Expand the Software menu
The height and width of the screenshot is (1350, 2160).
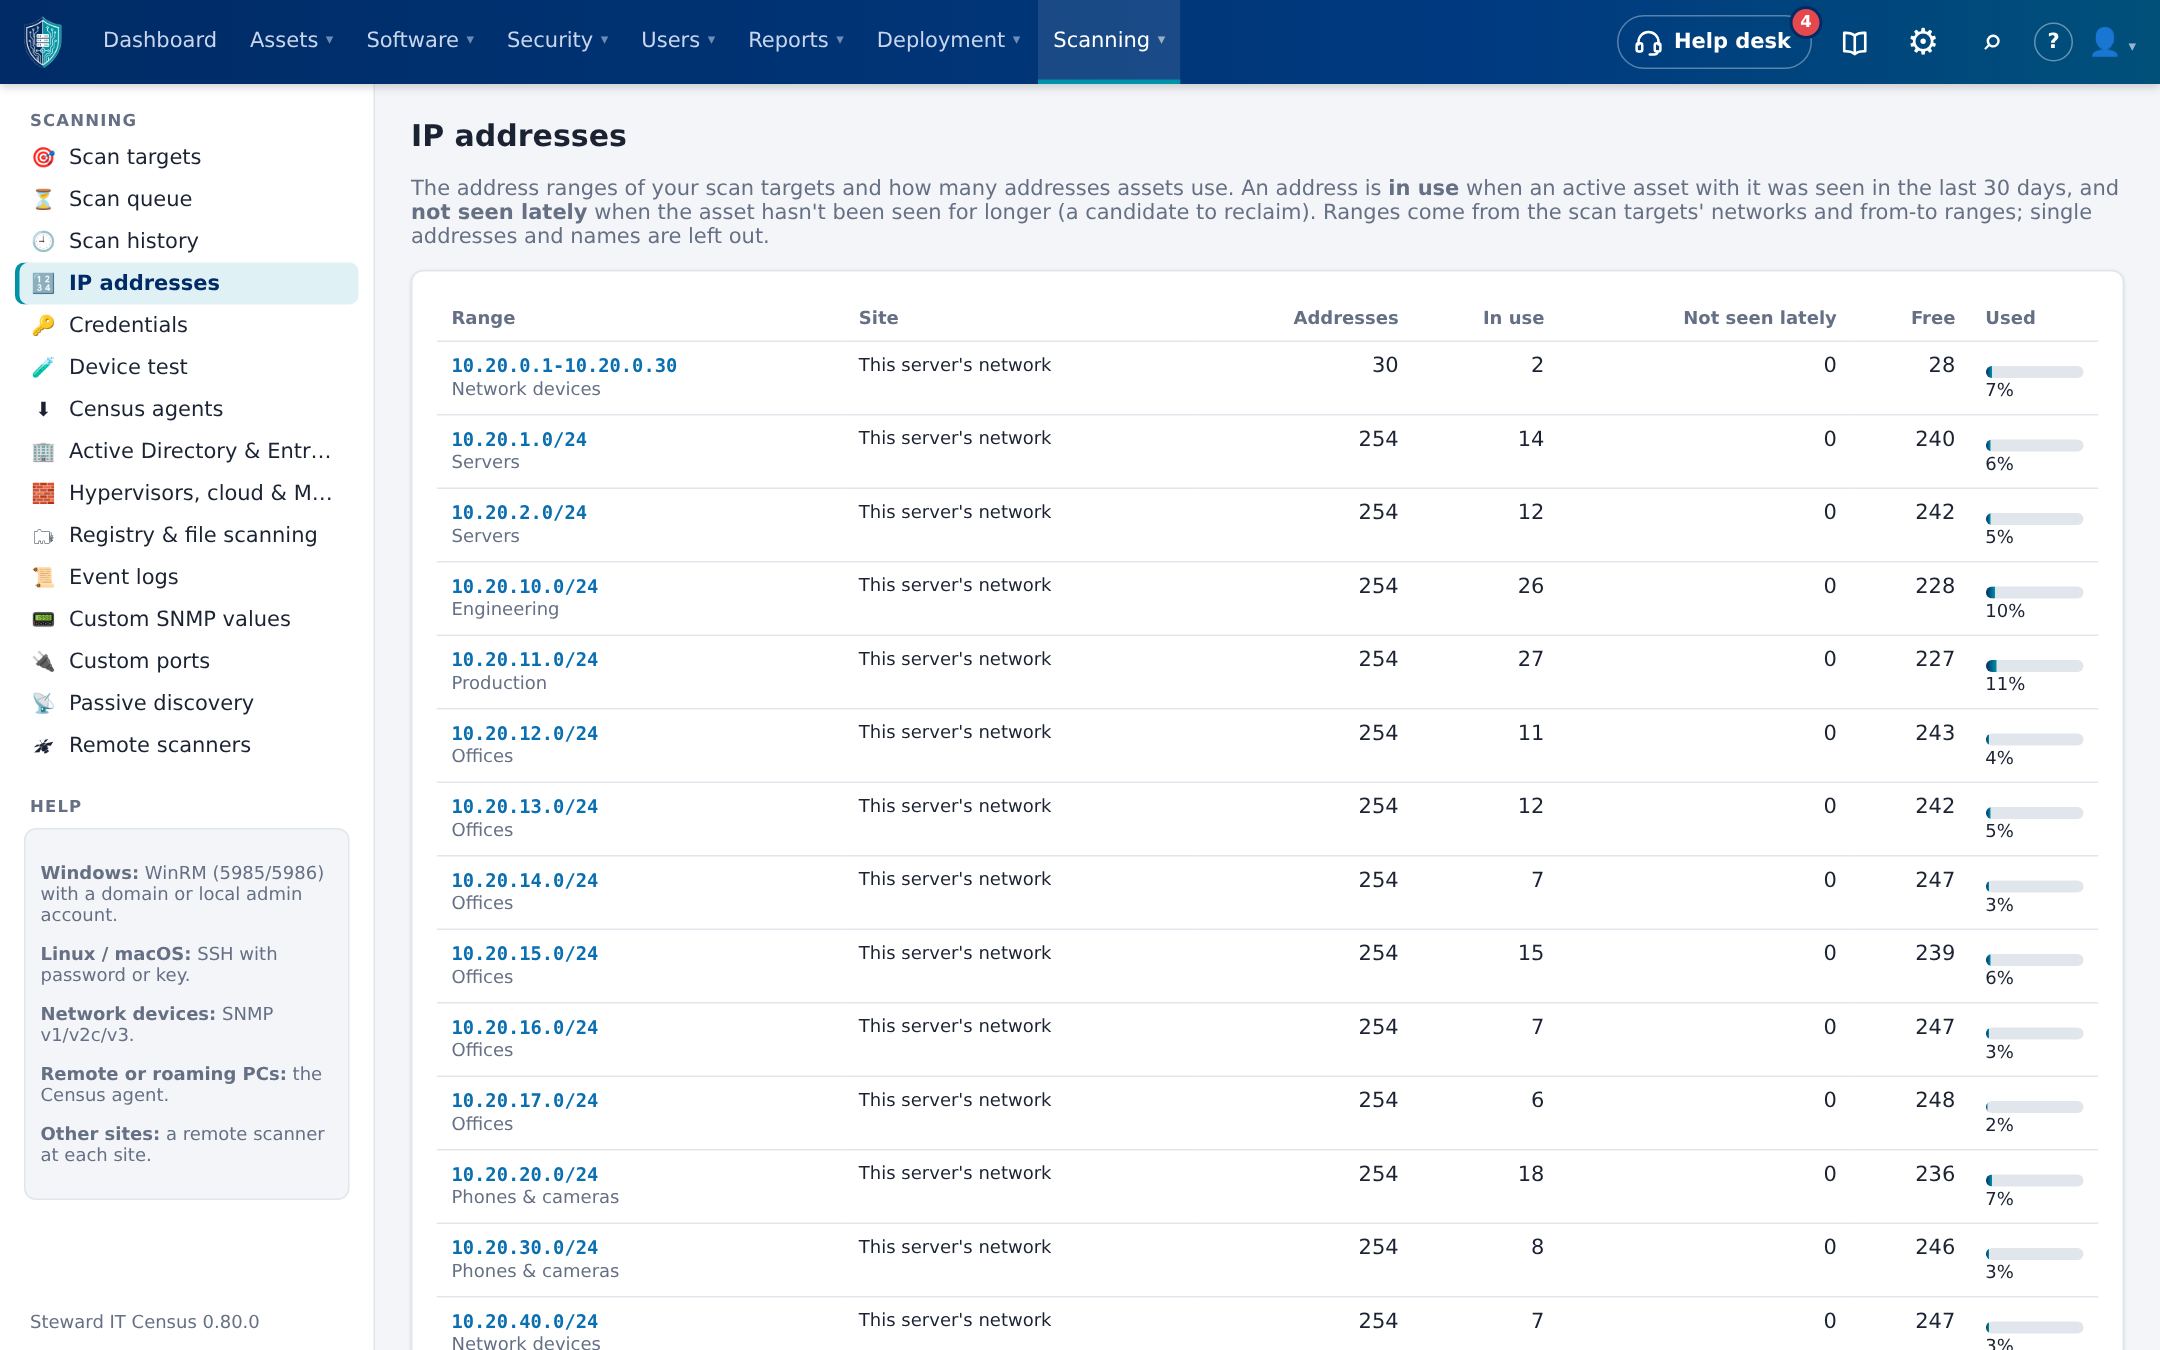click(x=420, y=40)
